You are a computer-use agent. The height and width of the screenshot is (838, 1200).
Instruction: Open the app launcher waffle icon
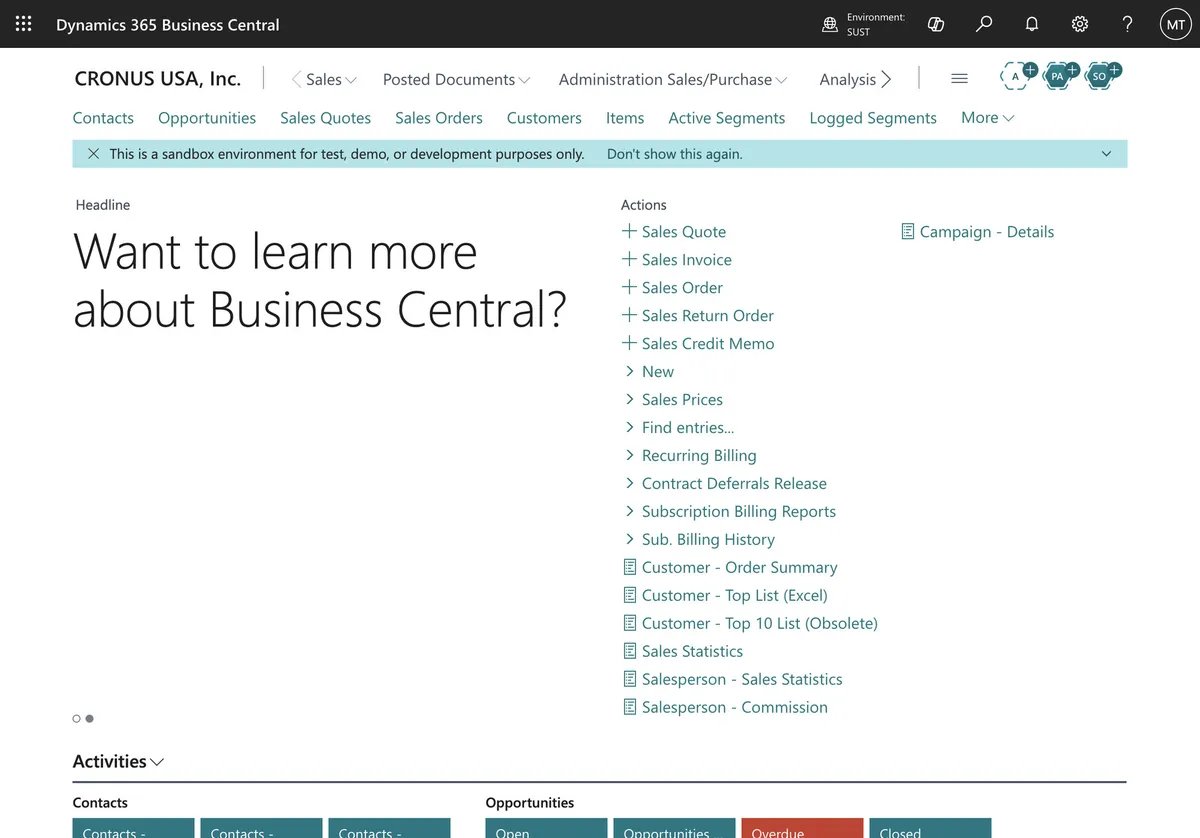(24, 24)
